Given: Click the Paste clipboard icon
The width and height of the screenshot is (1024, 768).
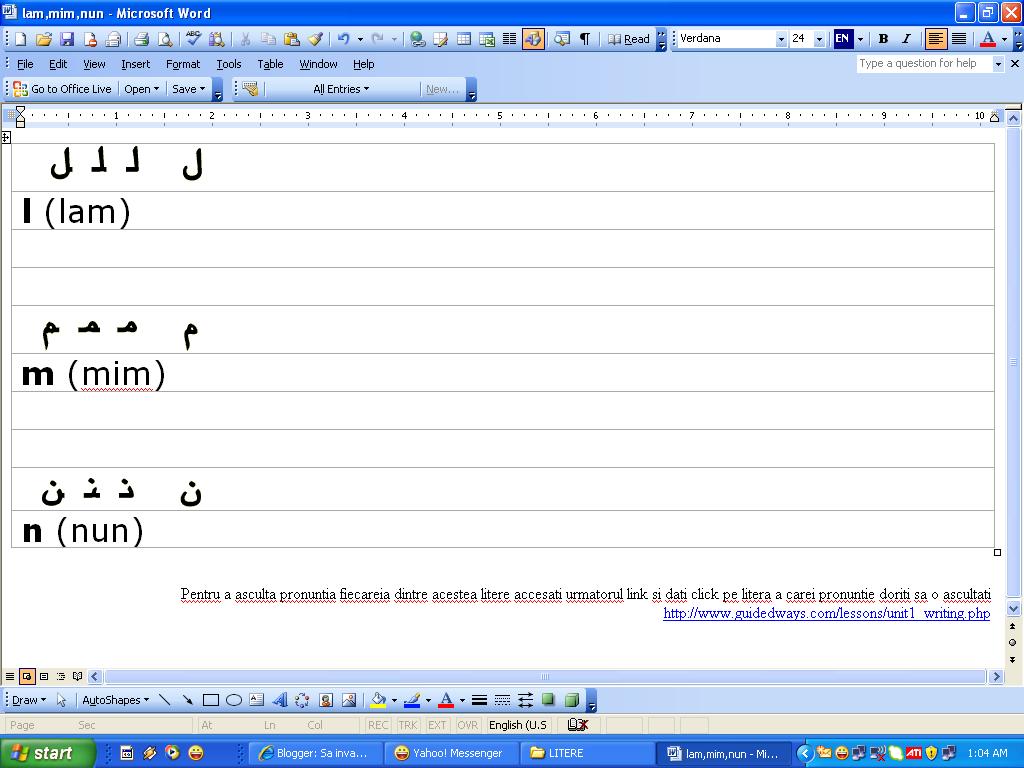Looking at the screenshot, I should pos(292,39).
